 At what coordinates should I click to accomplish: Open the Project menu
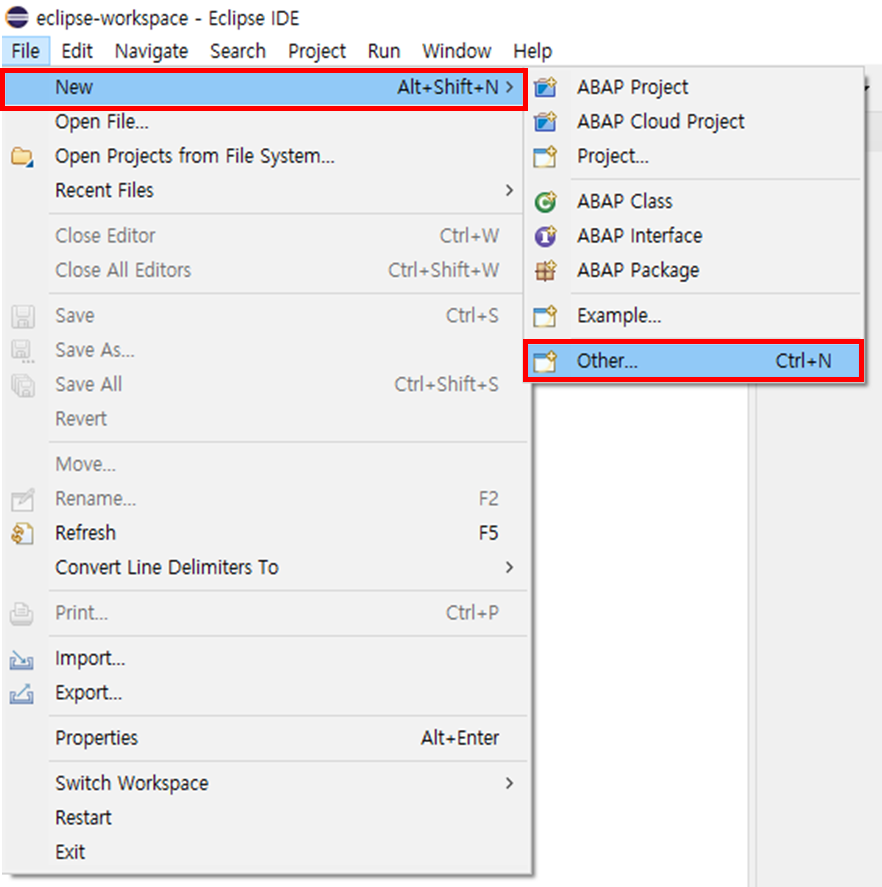(317, 51)
